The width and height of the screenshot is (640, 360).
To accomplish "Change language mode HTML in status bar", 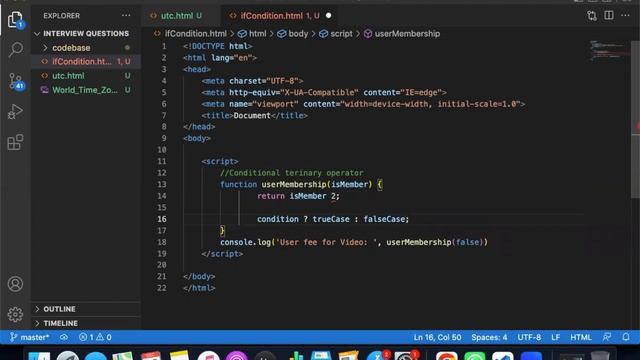I will pos(580,337).
